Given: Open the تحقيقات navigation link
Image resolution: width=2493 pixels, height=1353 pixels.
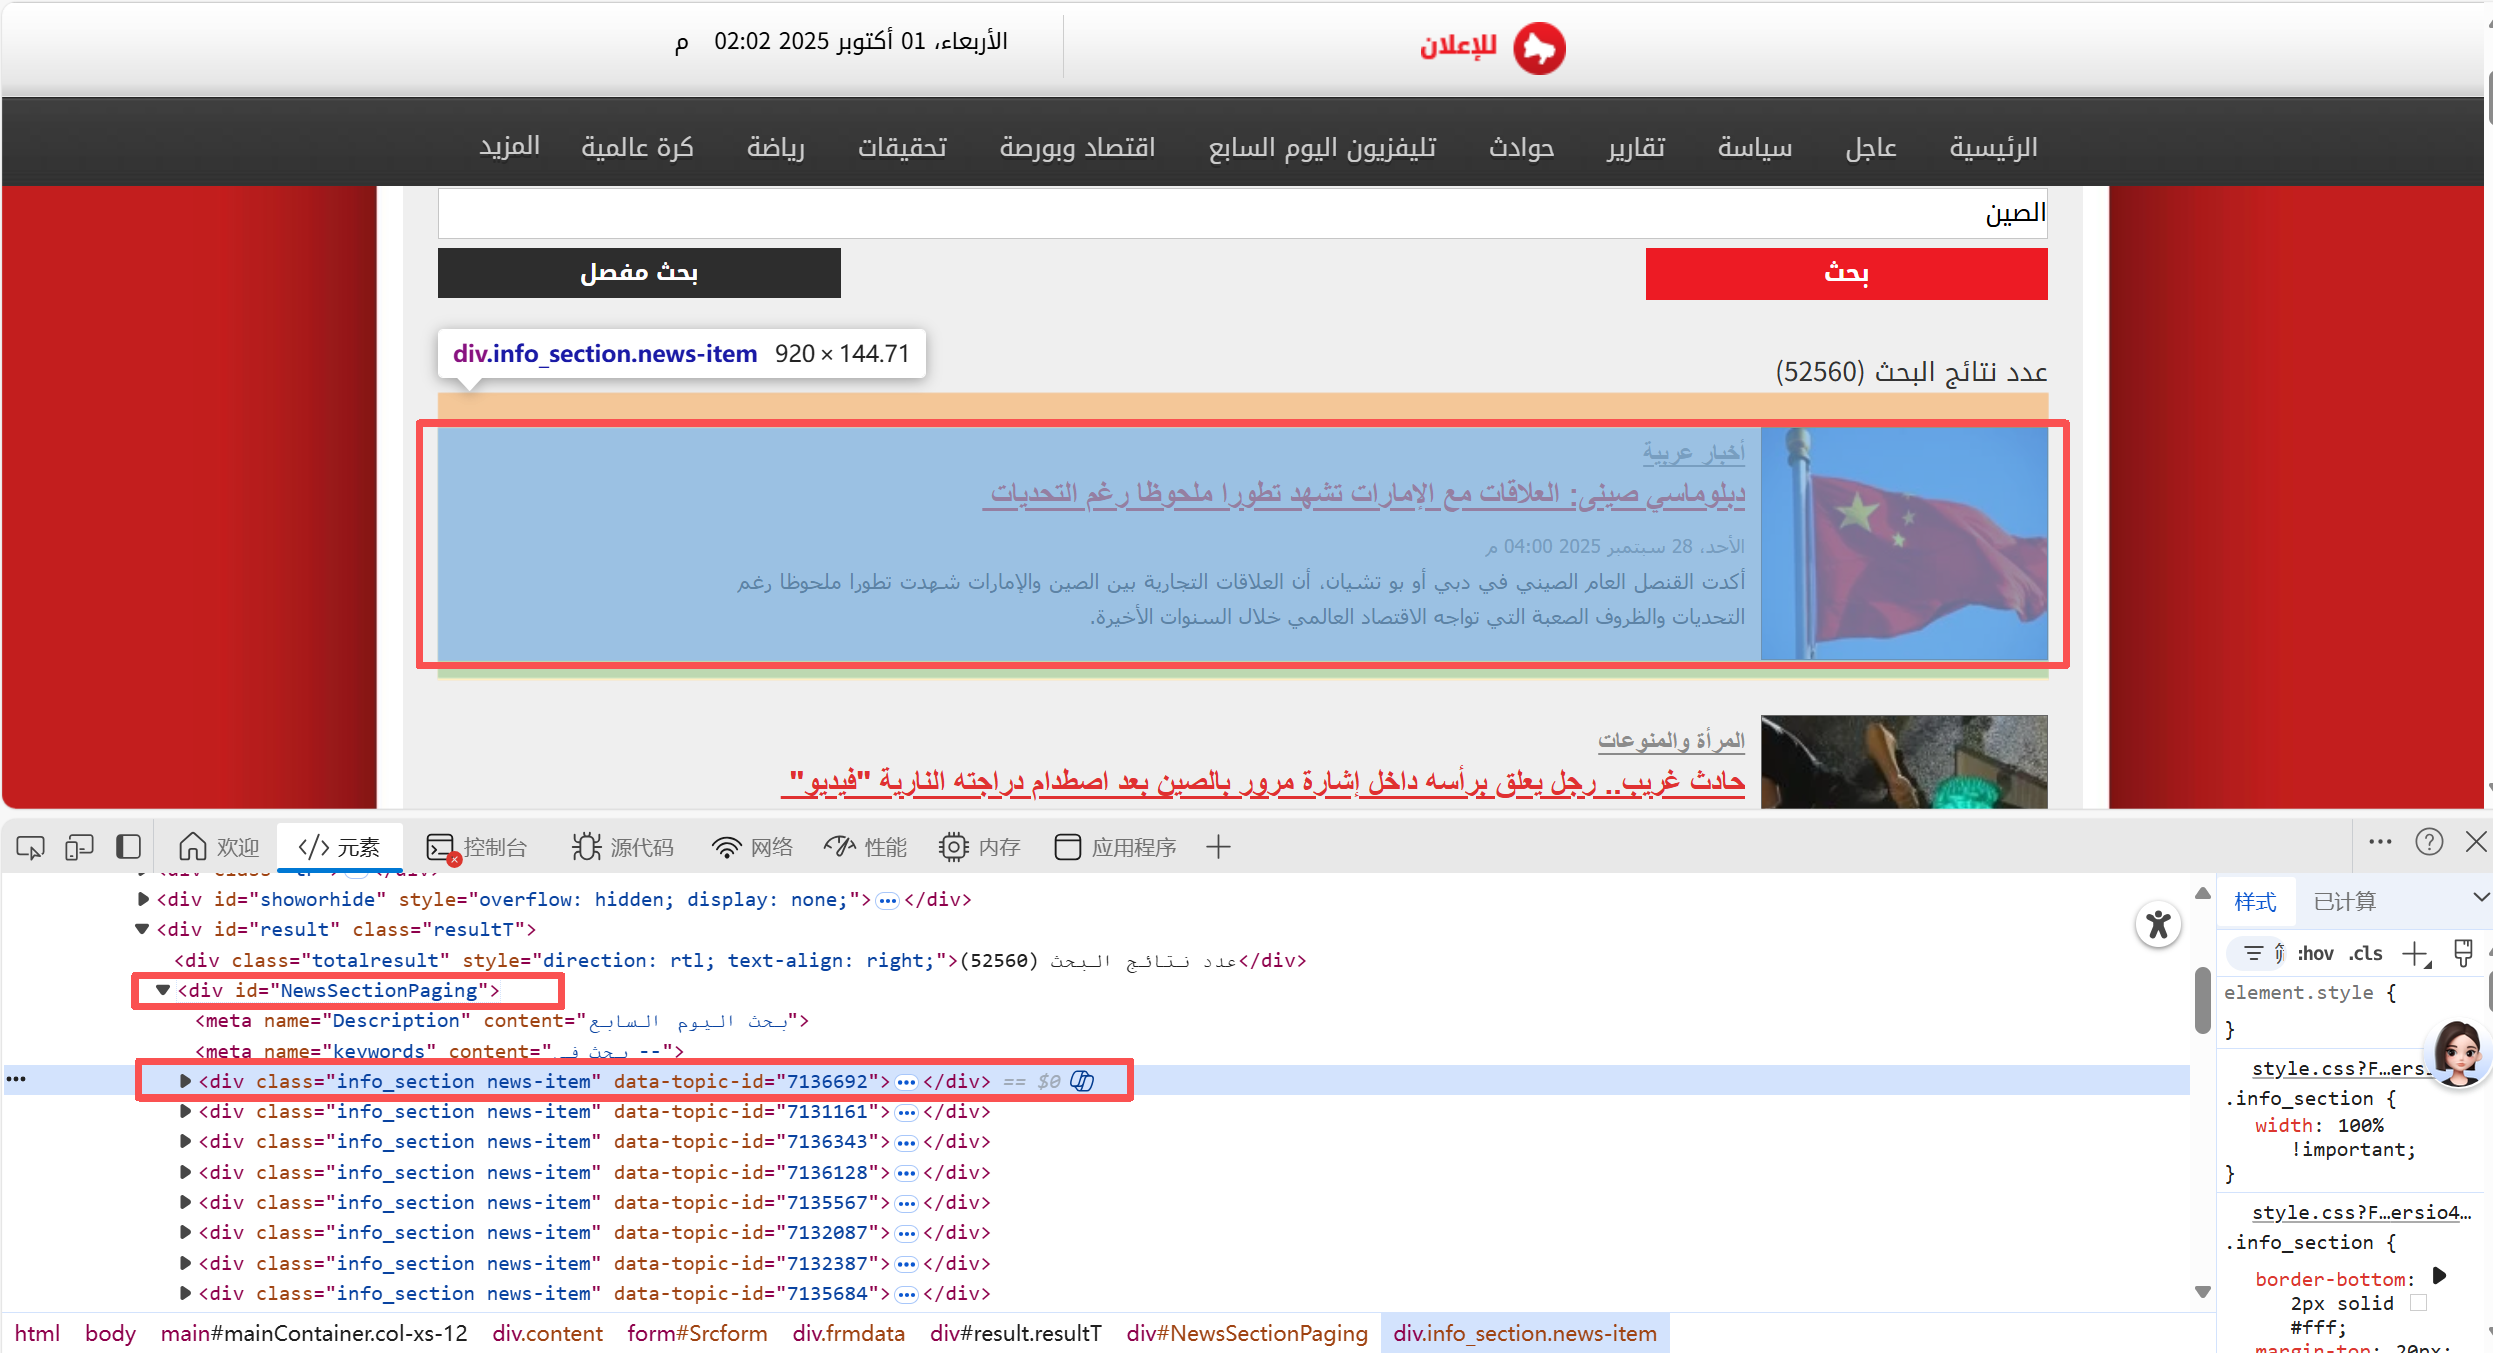Looking at the screenshot, I should (x=902, y=147).
